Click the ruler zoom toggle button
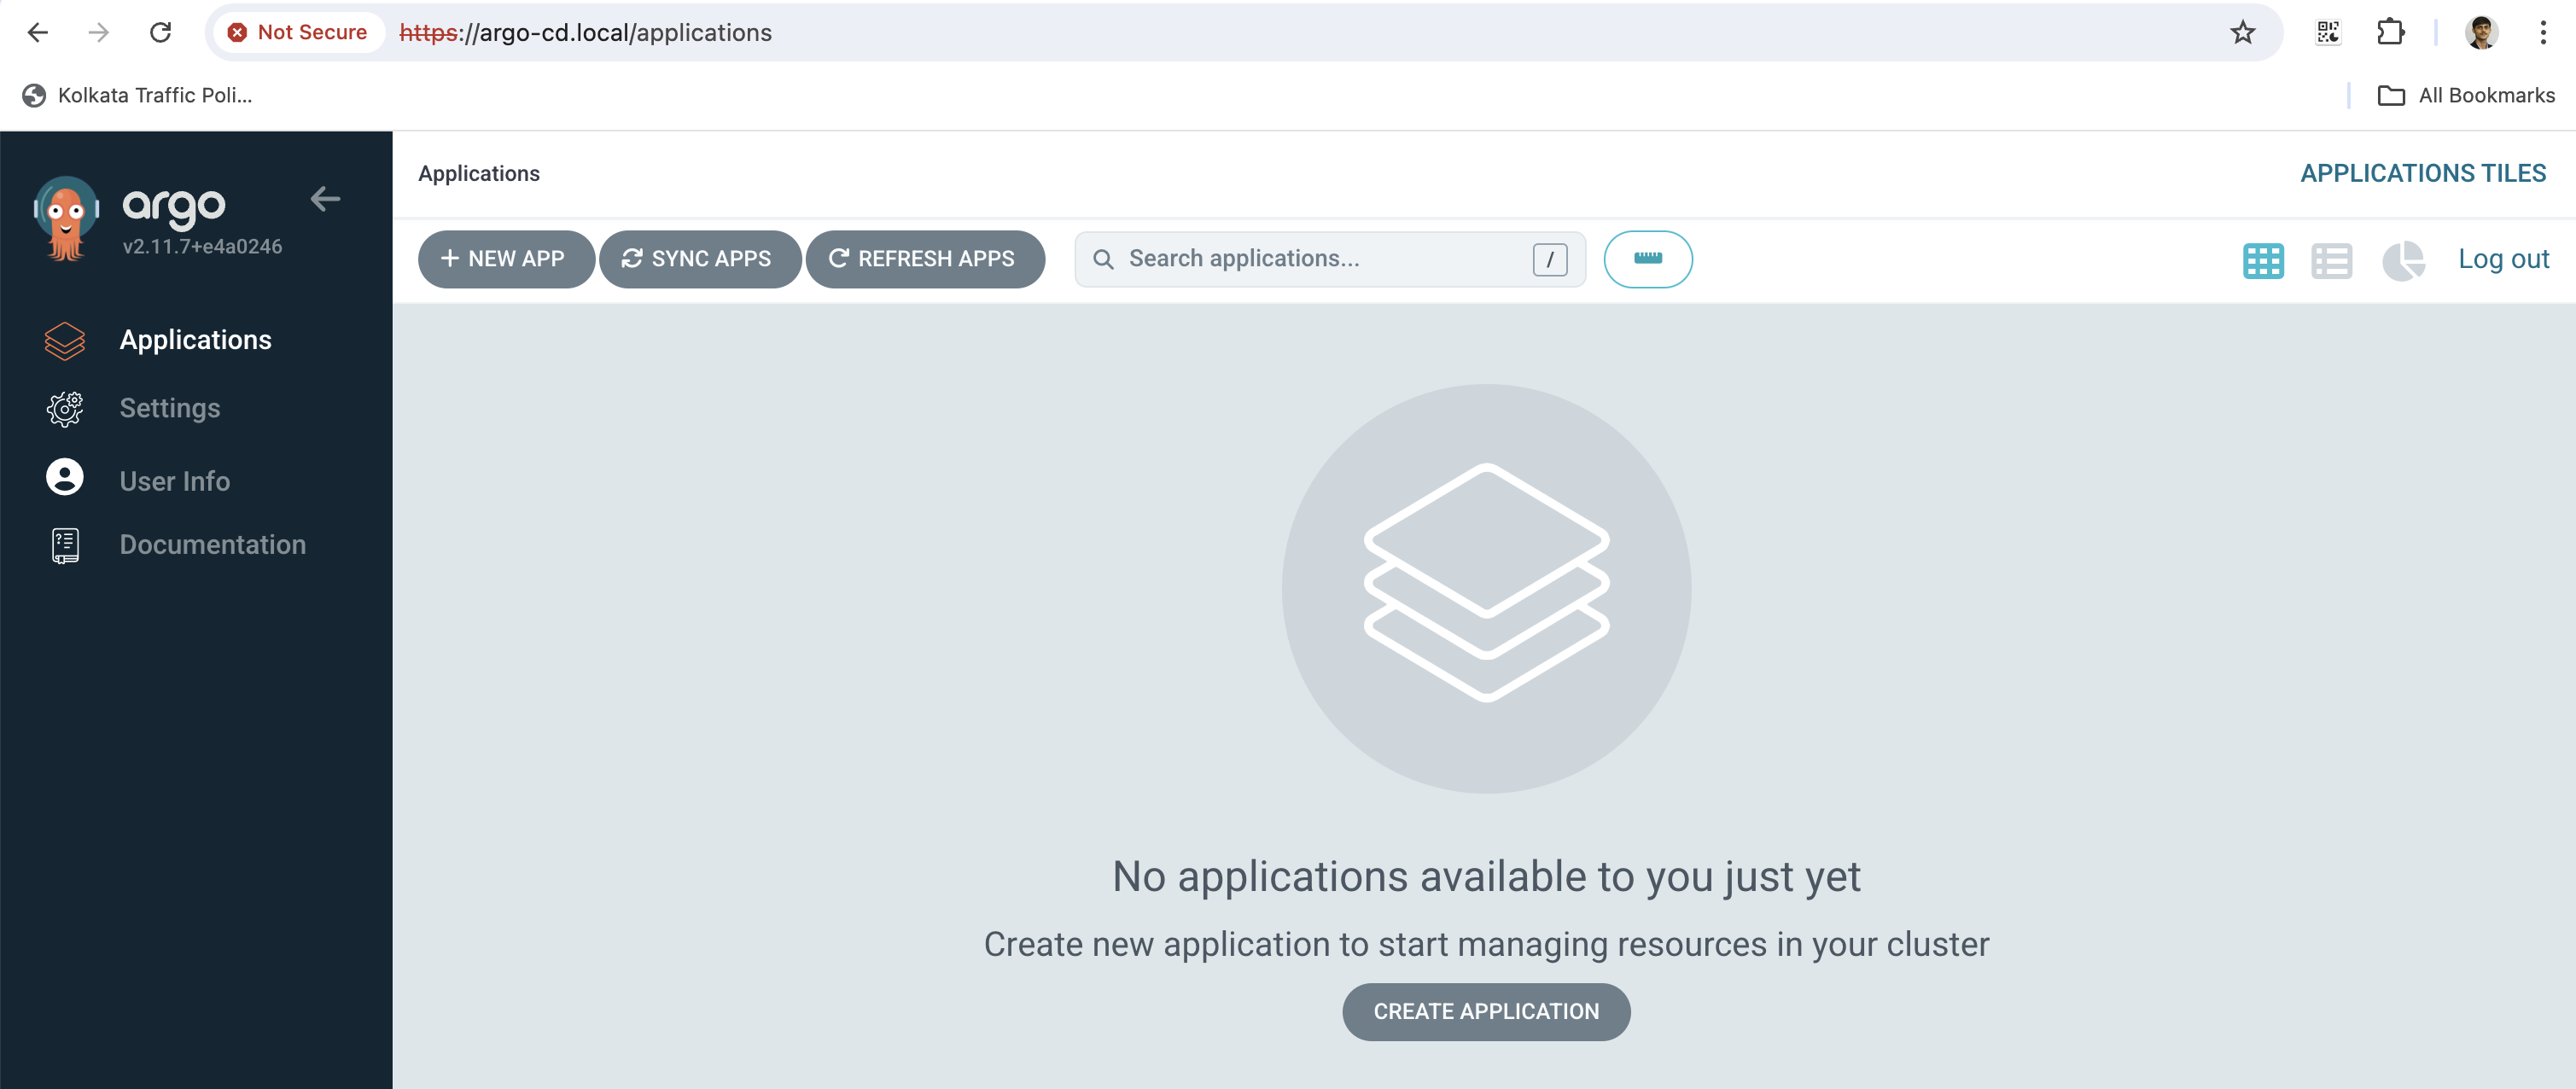The image size is (2576, 1089). point(1647,259)
